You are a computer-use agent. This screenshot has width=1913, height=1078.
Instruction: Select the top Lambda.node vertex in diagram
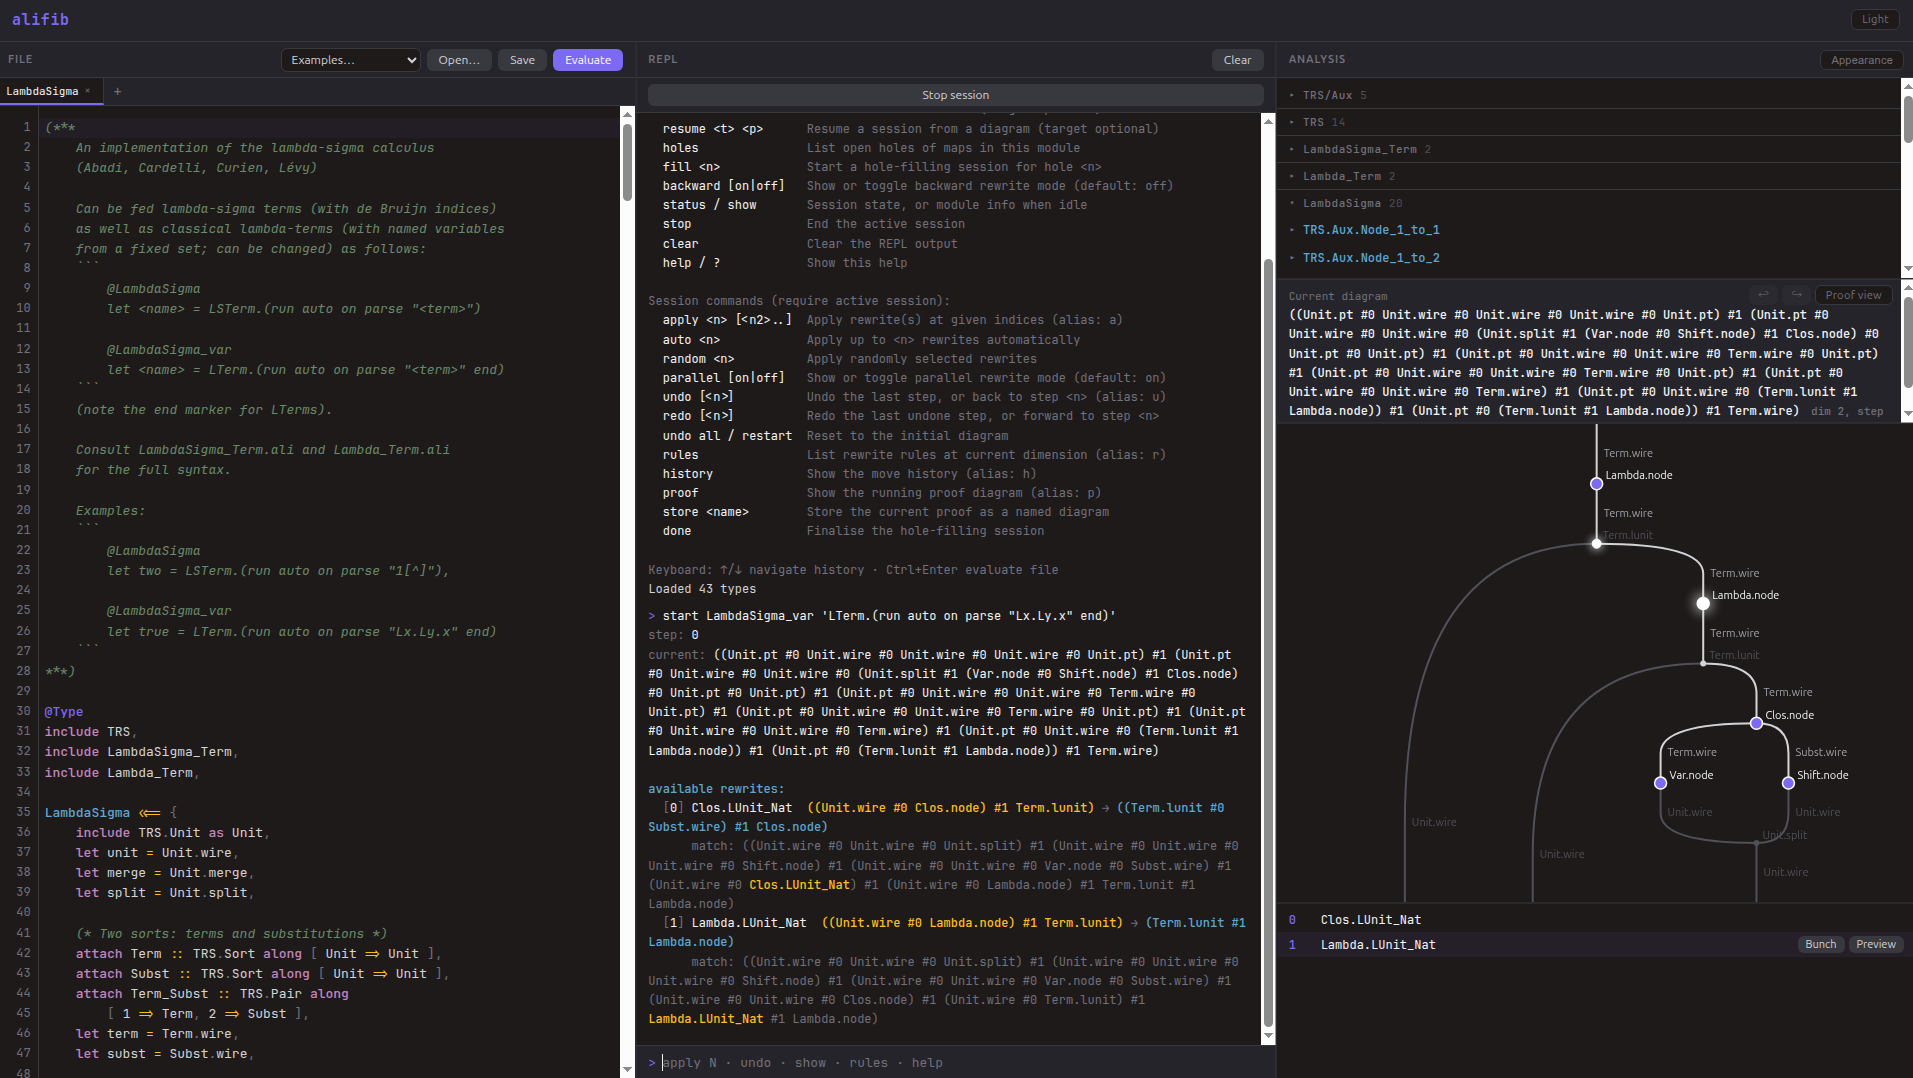(x=1596, y=483)
